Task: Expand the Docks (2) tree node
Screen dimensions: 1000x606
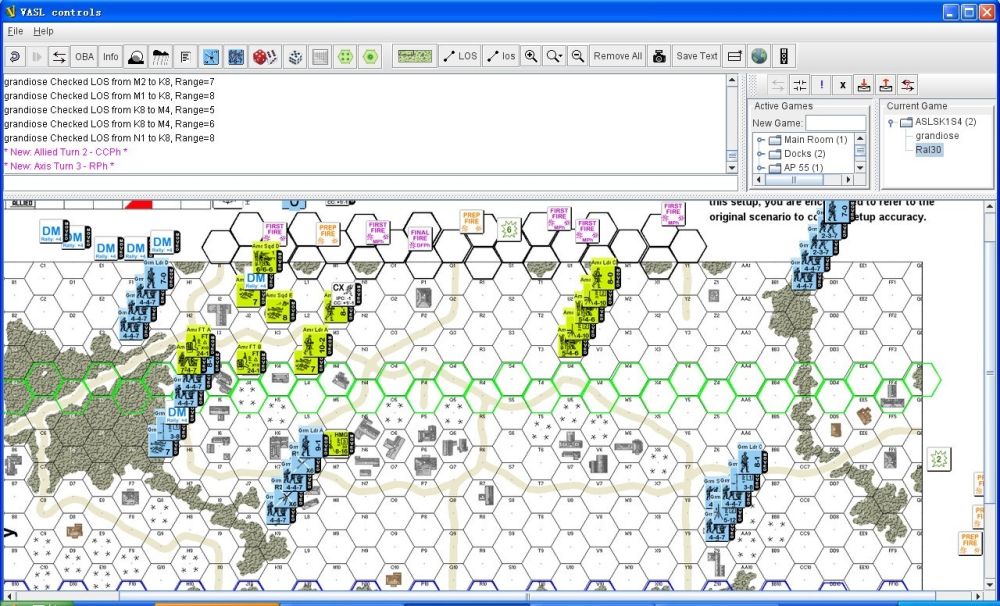Action: point(760,154)
